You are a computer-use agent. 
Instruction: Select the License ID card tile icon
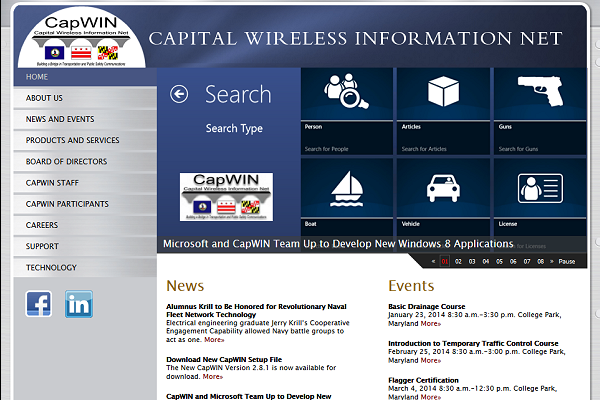pyautogui.click(x=540, y=188)
